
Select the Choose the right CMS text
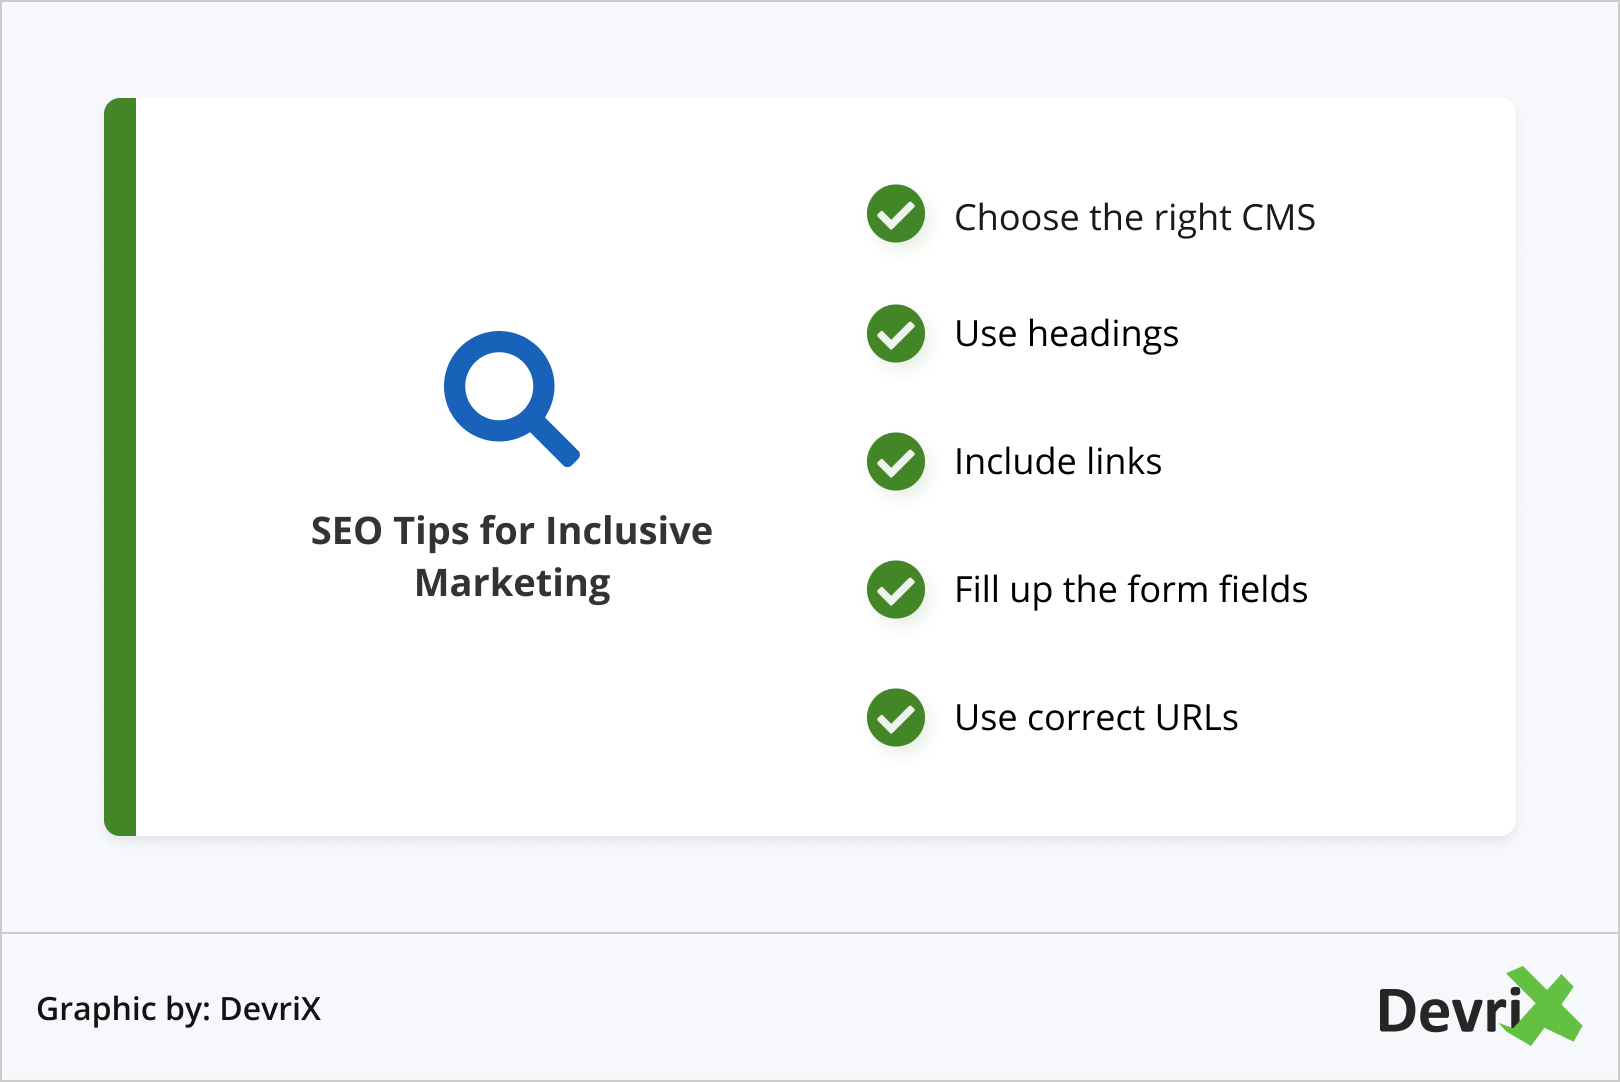click(x=1134, y=218)
